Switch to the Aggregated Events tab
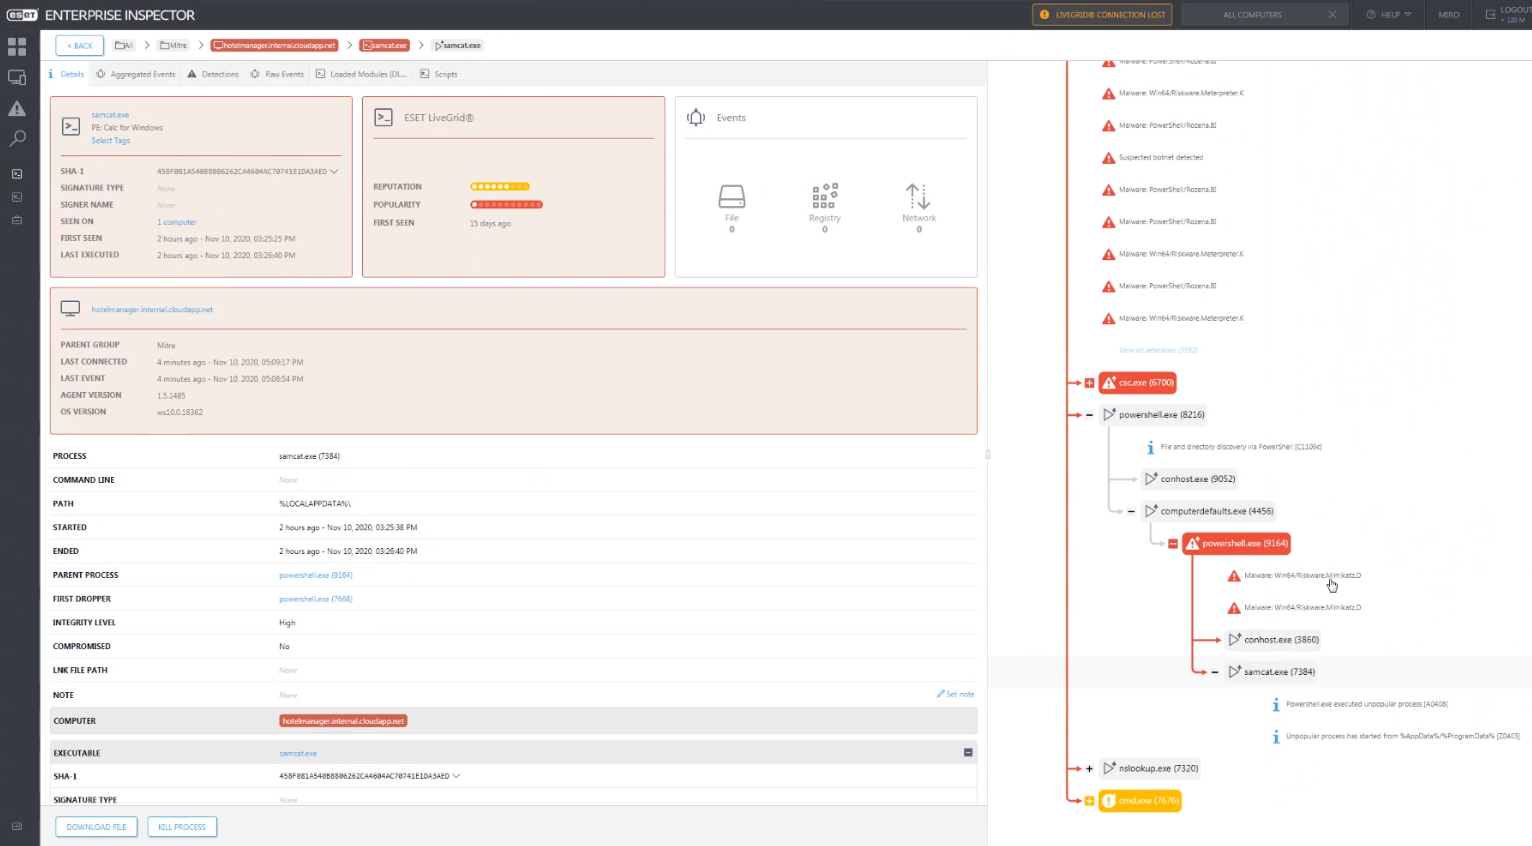The height and width of the screenshot is (846, 1532). (136, 74)
